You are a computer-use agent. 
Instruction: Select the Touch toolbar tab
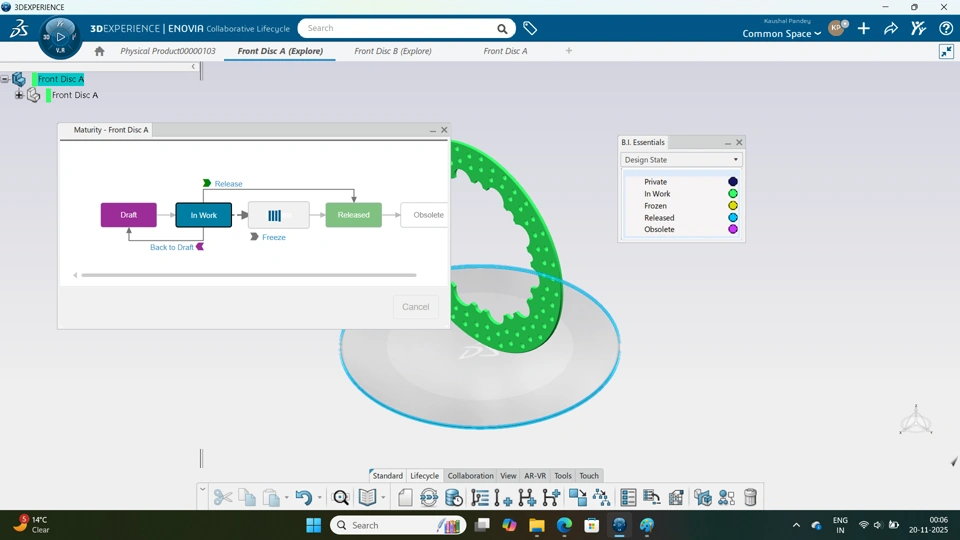[x=589, y=476]
